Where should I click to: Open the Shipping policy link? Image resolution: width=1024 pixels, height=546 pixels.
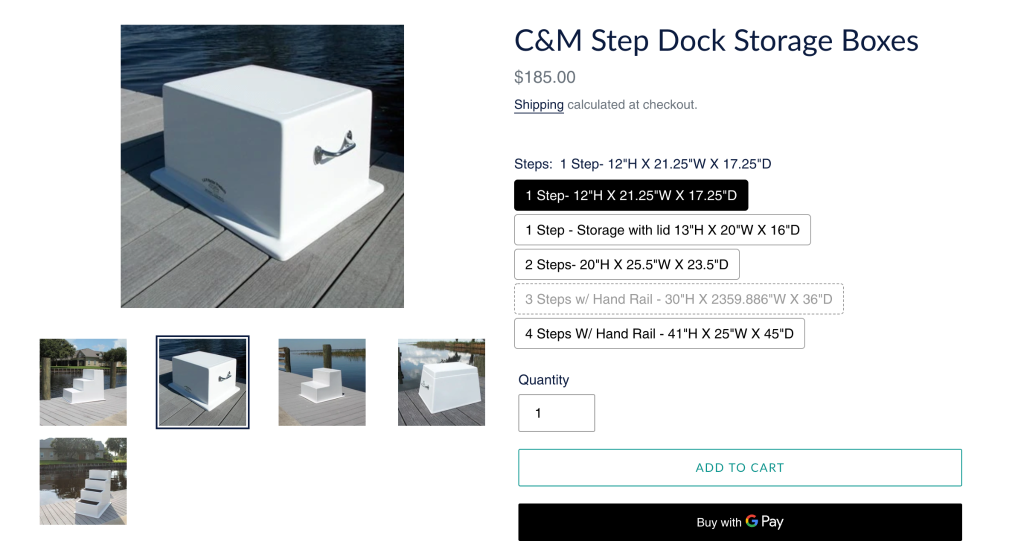click(539, 104)
